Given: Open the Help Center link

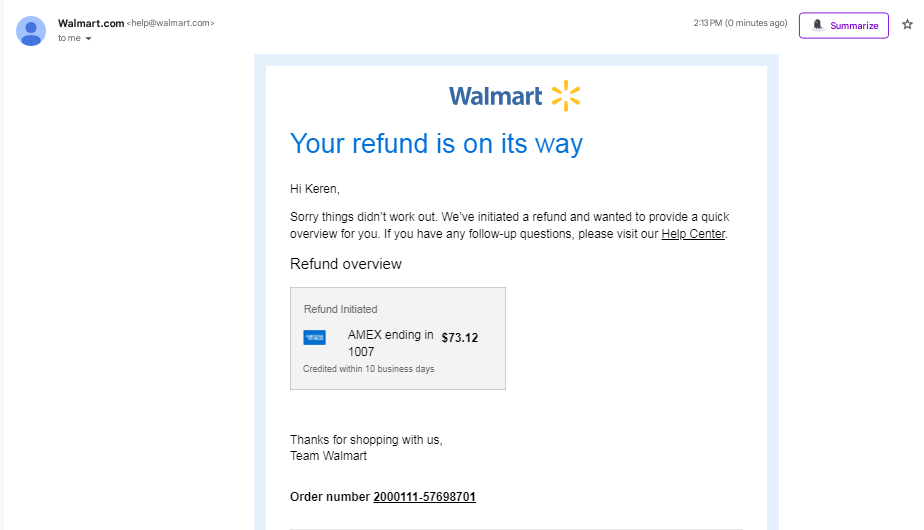Looking at the screenshot, I should [x=692, y=233].
